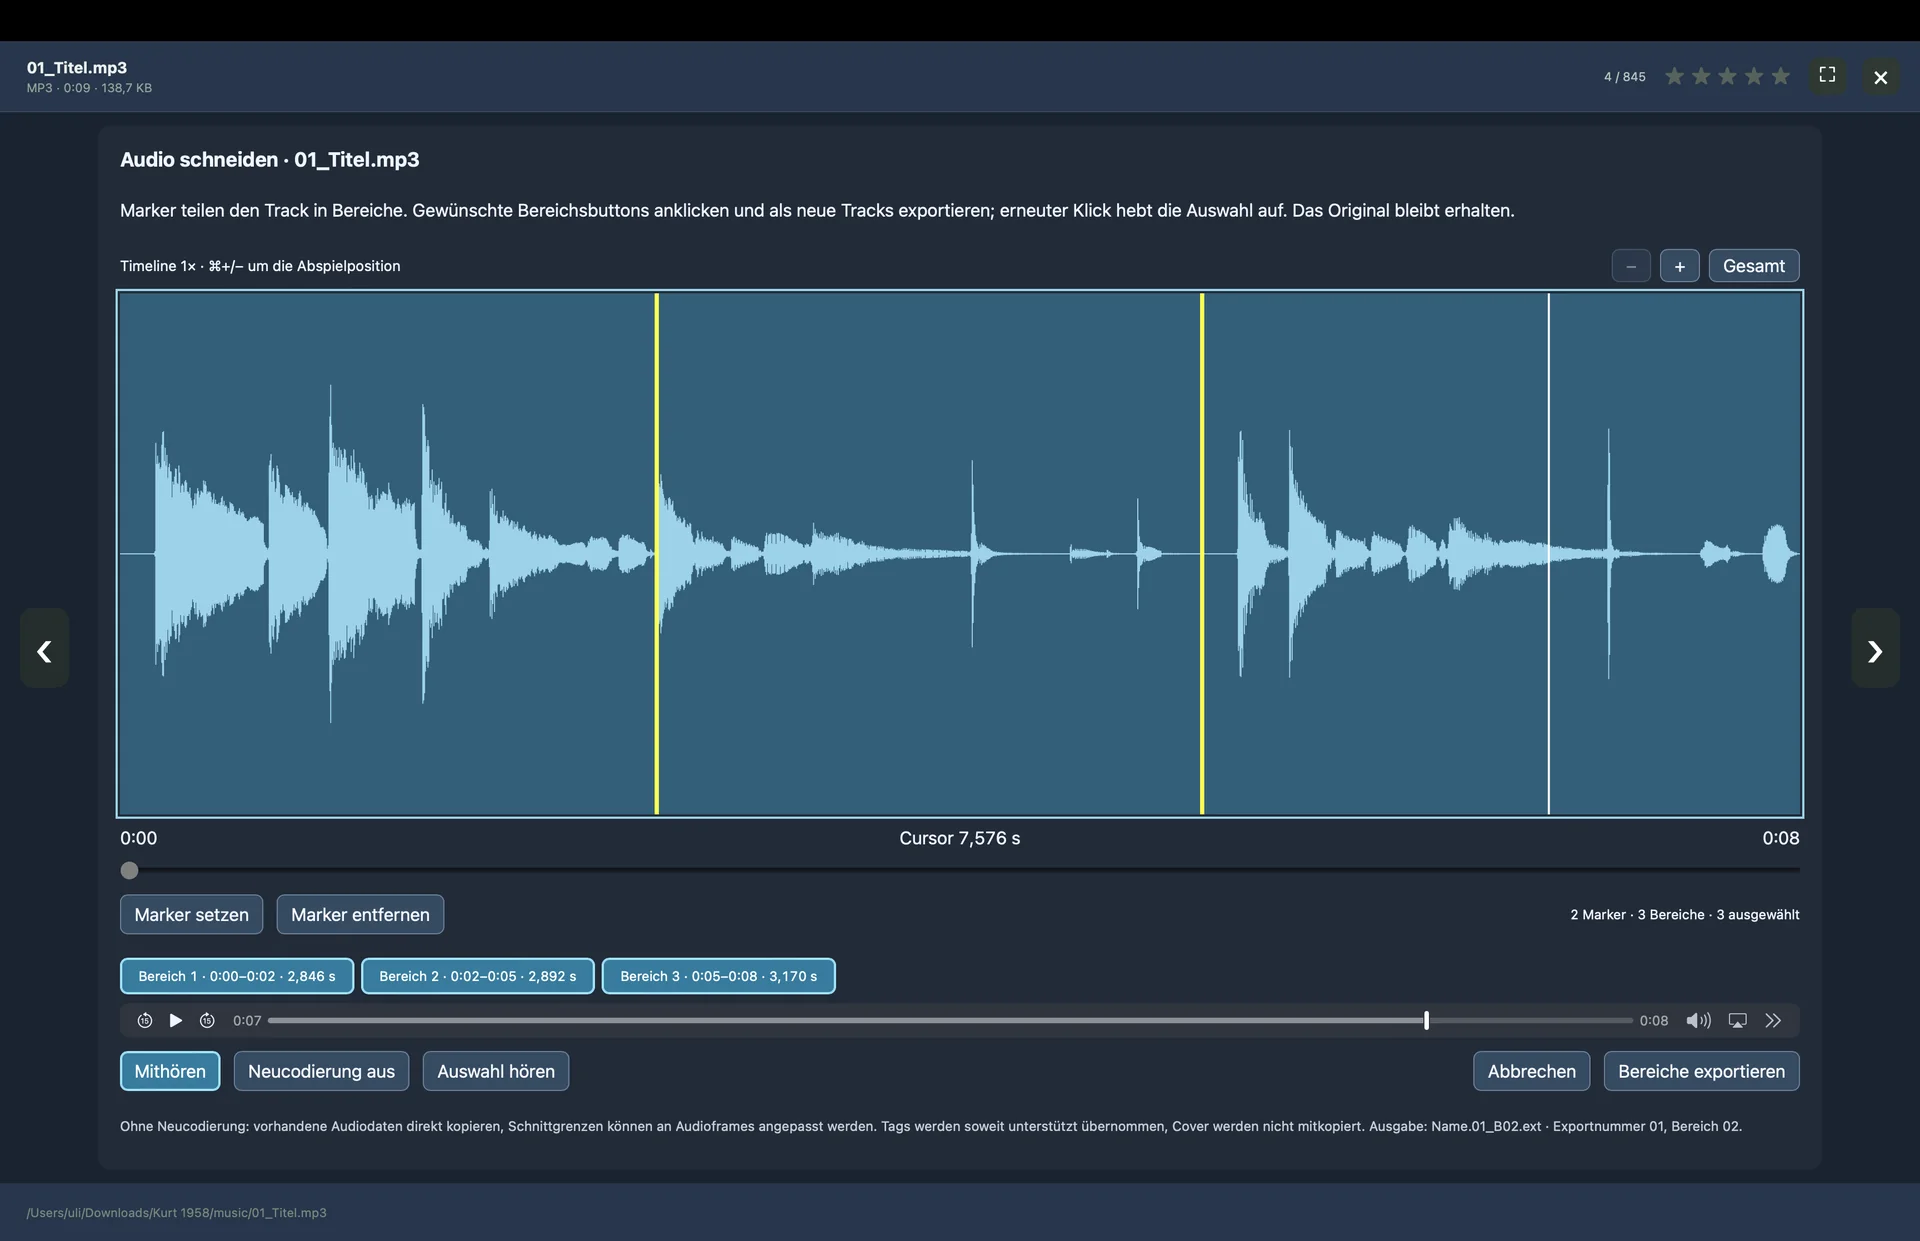
Task: Open the AirPlay output icon
Action: (1738, 1020)
